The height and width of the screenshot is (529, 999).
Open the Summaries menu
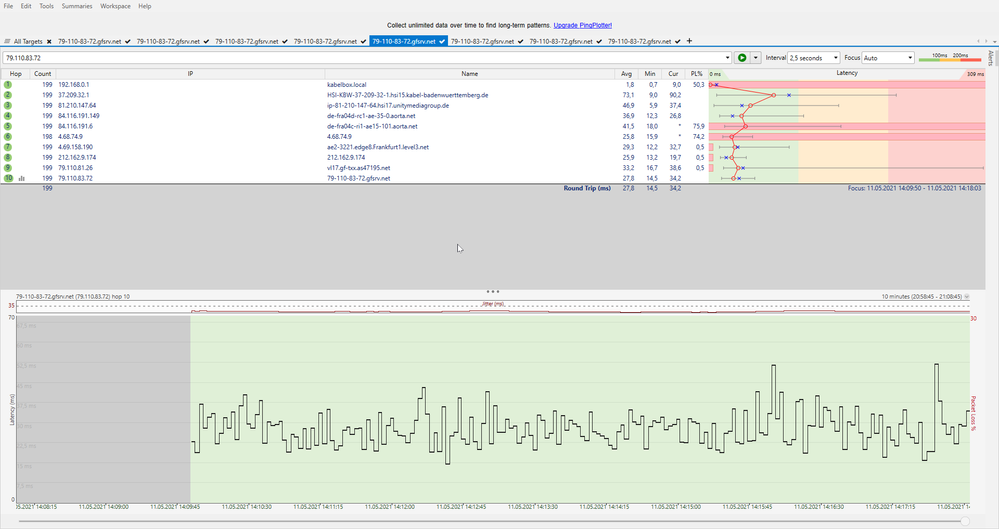tap(76, 6)
